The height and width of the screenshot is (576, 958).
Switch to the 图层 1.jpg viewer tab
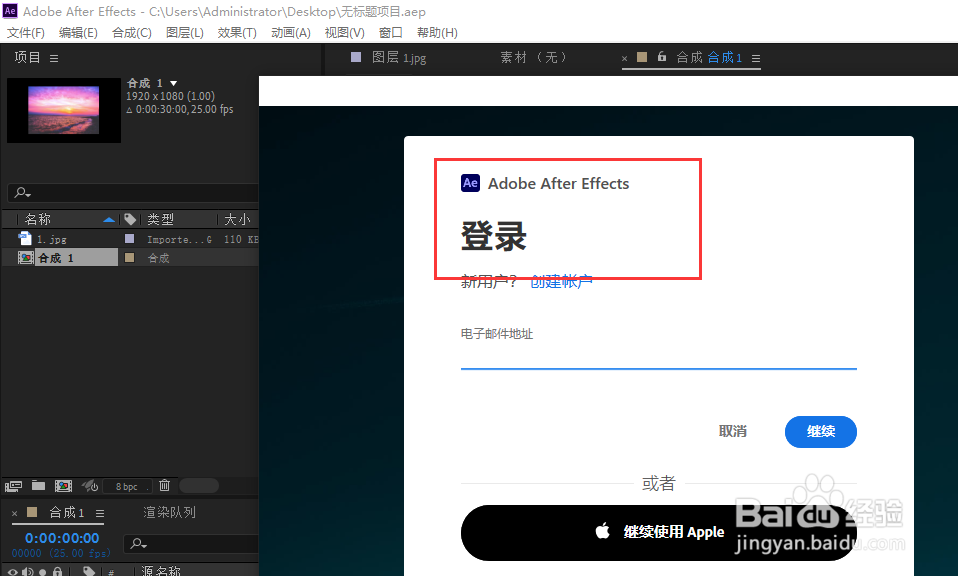(x=399, y=57)
